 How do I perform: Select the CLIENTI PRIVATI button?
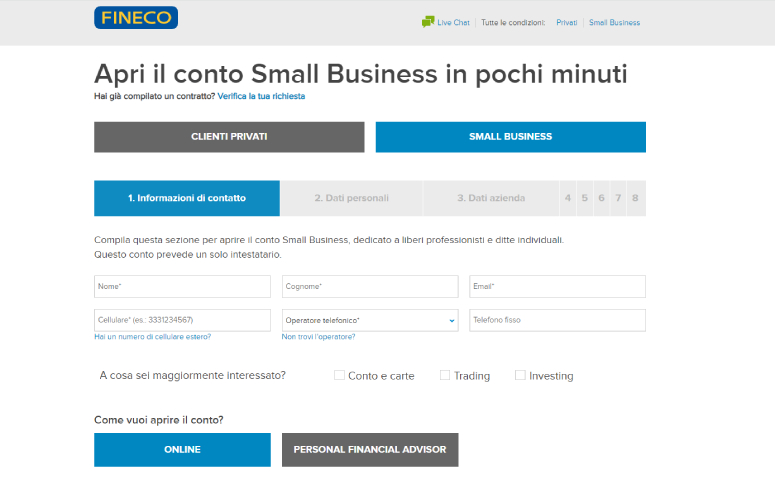229,137
